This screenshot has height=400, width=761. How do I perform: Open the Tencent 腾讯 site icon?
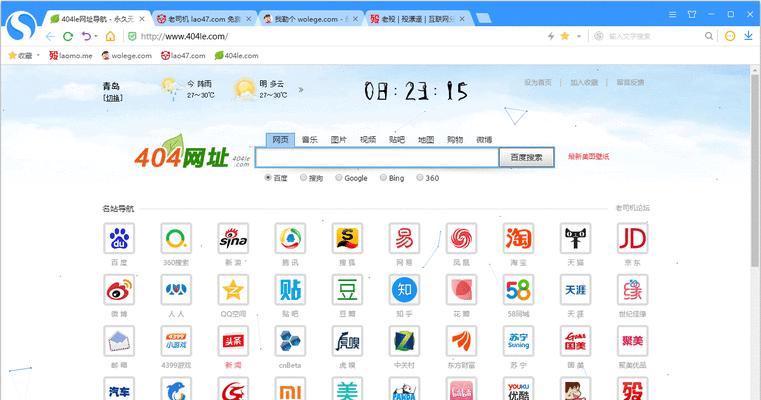(x=290, y=238)
